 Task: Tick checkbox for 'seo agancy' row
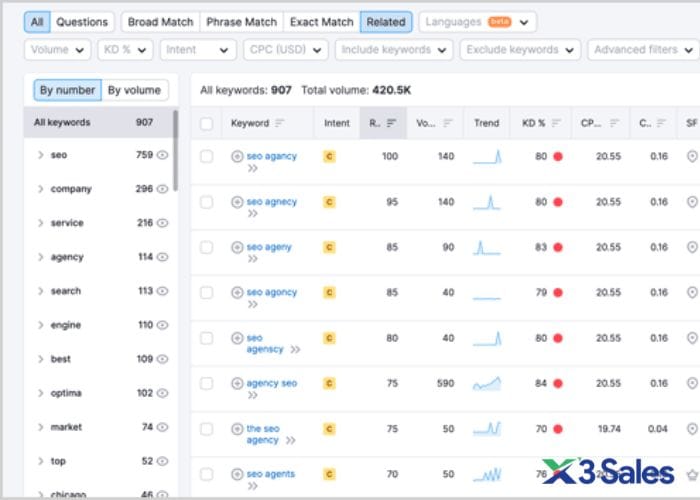pyautogui.click(x=206, y=157)
